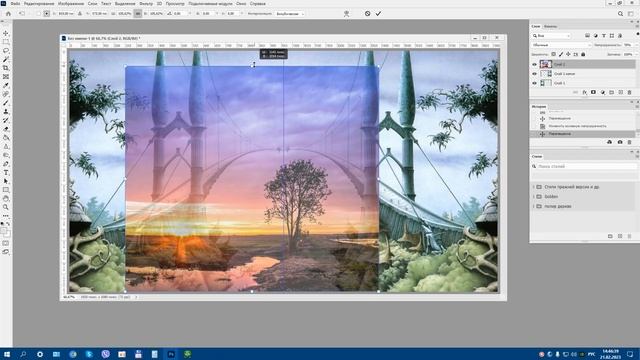Select the Eyedropper tool
The height and width of the screenshot is (360, 640).
pos(6,85)
